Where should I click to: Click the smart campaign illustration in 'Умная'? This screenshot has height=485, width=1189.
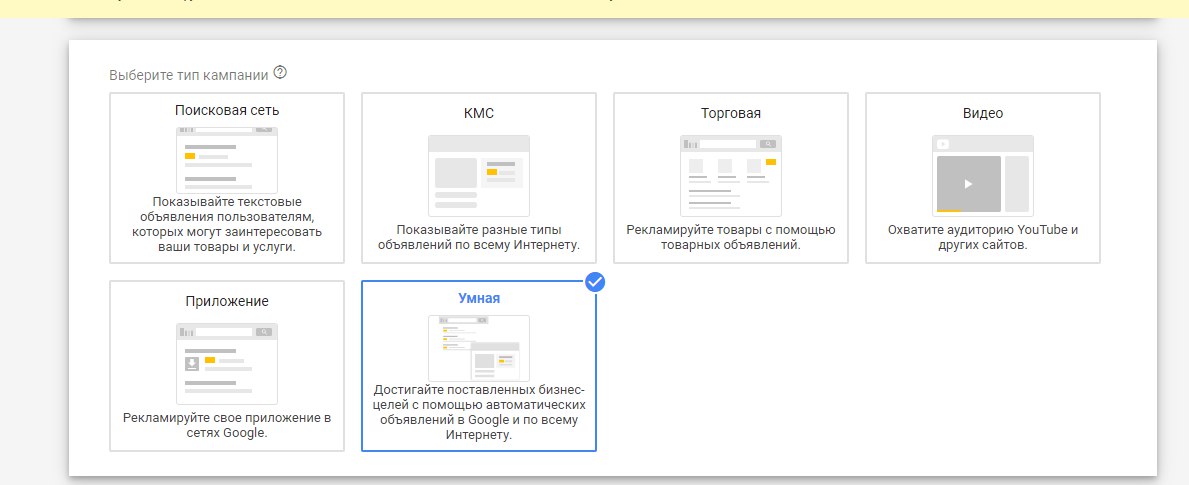coord(478,348)
